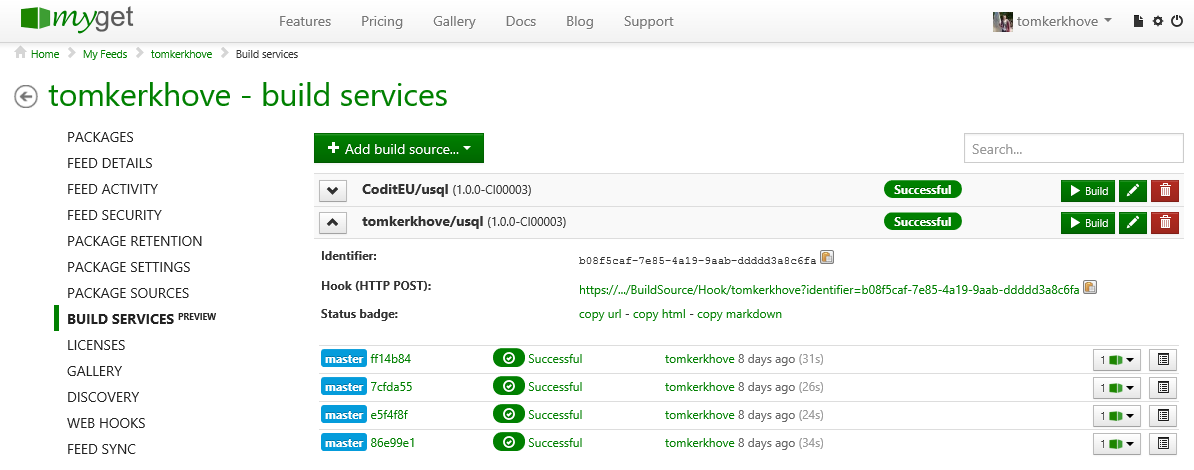Select FEED DETAILS in the sidebar
Screen dimensions: 1194x470
(110, 163)
